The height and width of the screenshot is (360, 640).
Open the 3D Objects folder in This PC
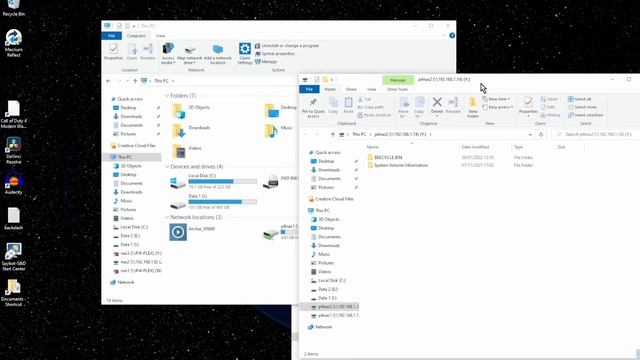pos(191,110)
